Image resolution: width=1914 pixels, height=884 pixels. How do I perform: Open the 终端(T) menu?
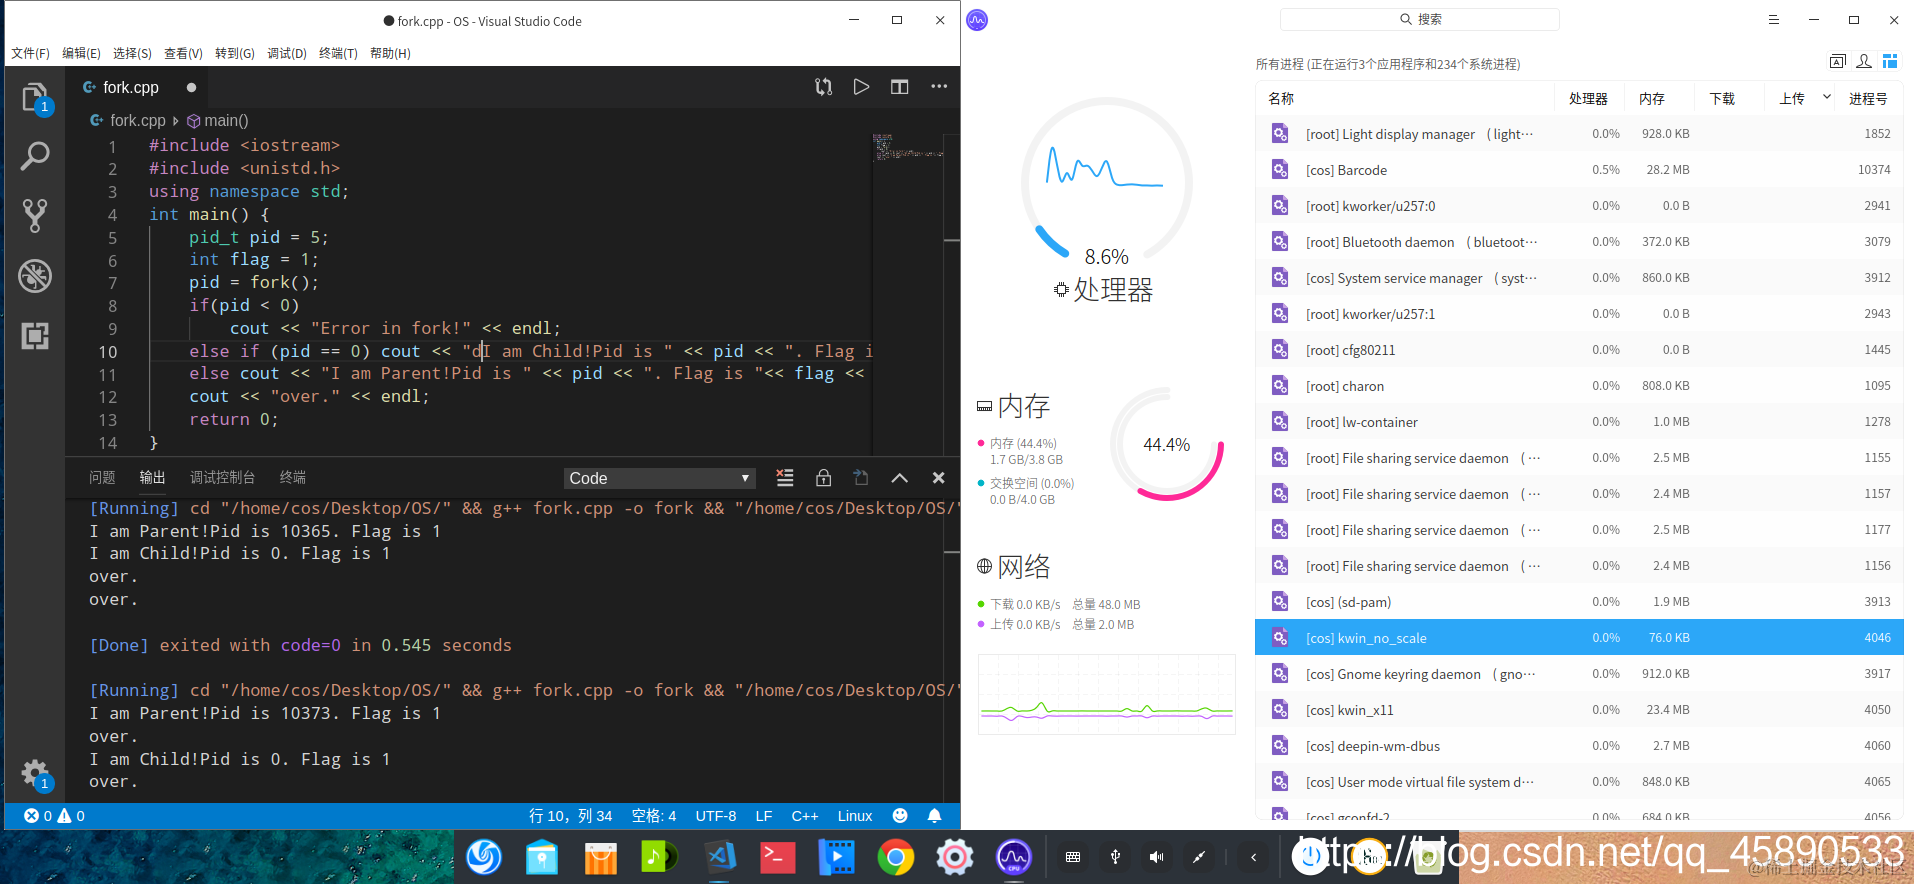(338, 53)
